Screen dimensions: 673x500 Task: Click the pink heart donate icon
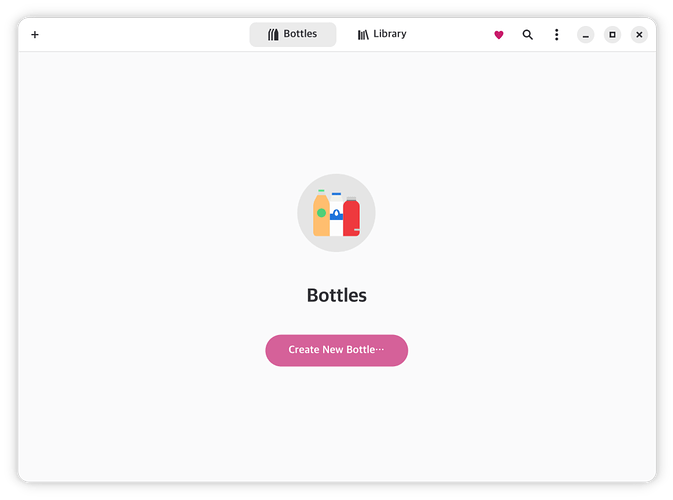[x=498, y=35]
